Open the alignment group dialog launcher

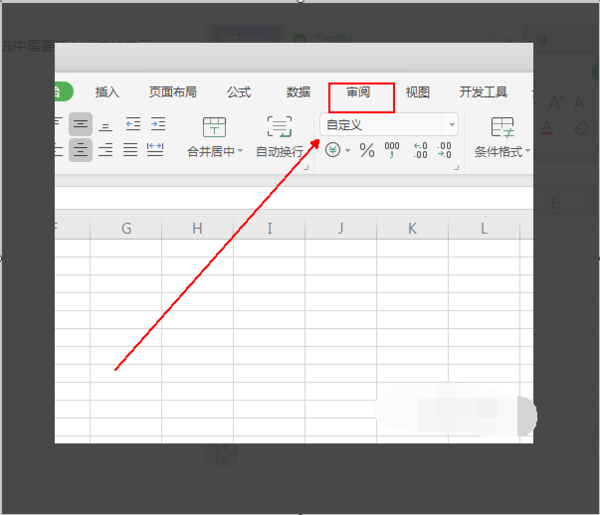[306, 167]
